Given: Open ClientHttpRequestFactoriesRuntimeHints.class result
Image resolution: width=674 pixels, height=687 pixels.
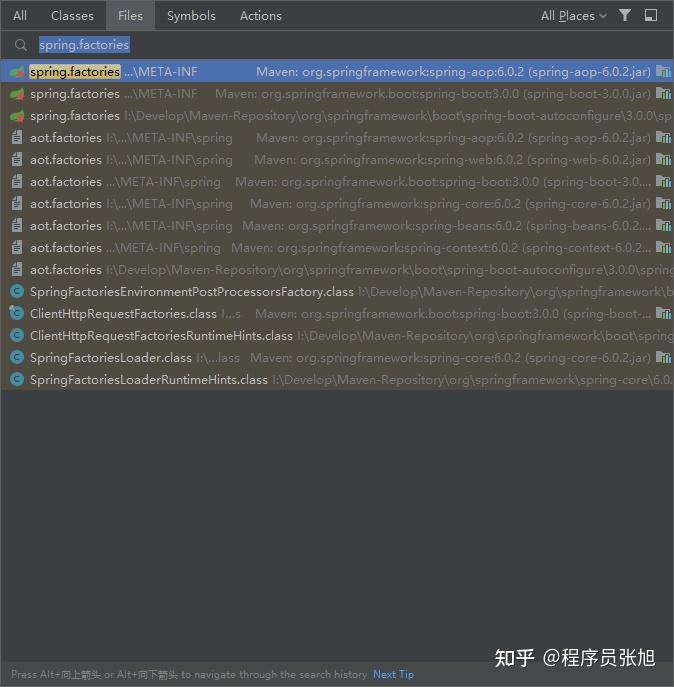Looking at the screenshot, I should [337, 336].
